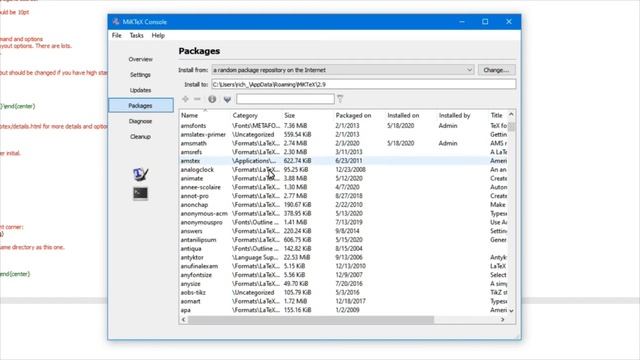The image size is (640, 360).
Task: Click the 6/23/2011 packaged date cell
Action: pos(349,161)
